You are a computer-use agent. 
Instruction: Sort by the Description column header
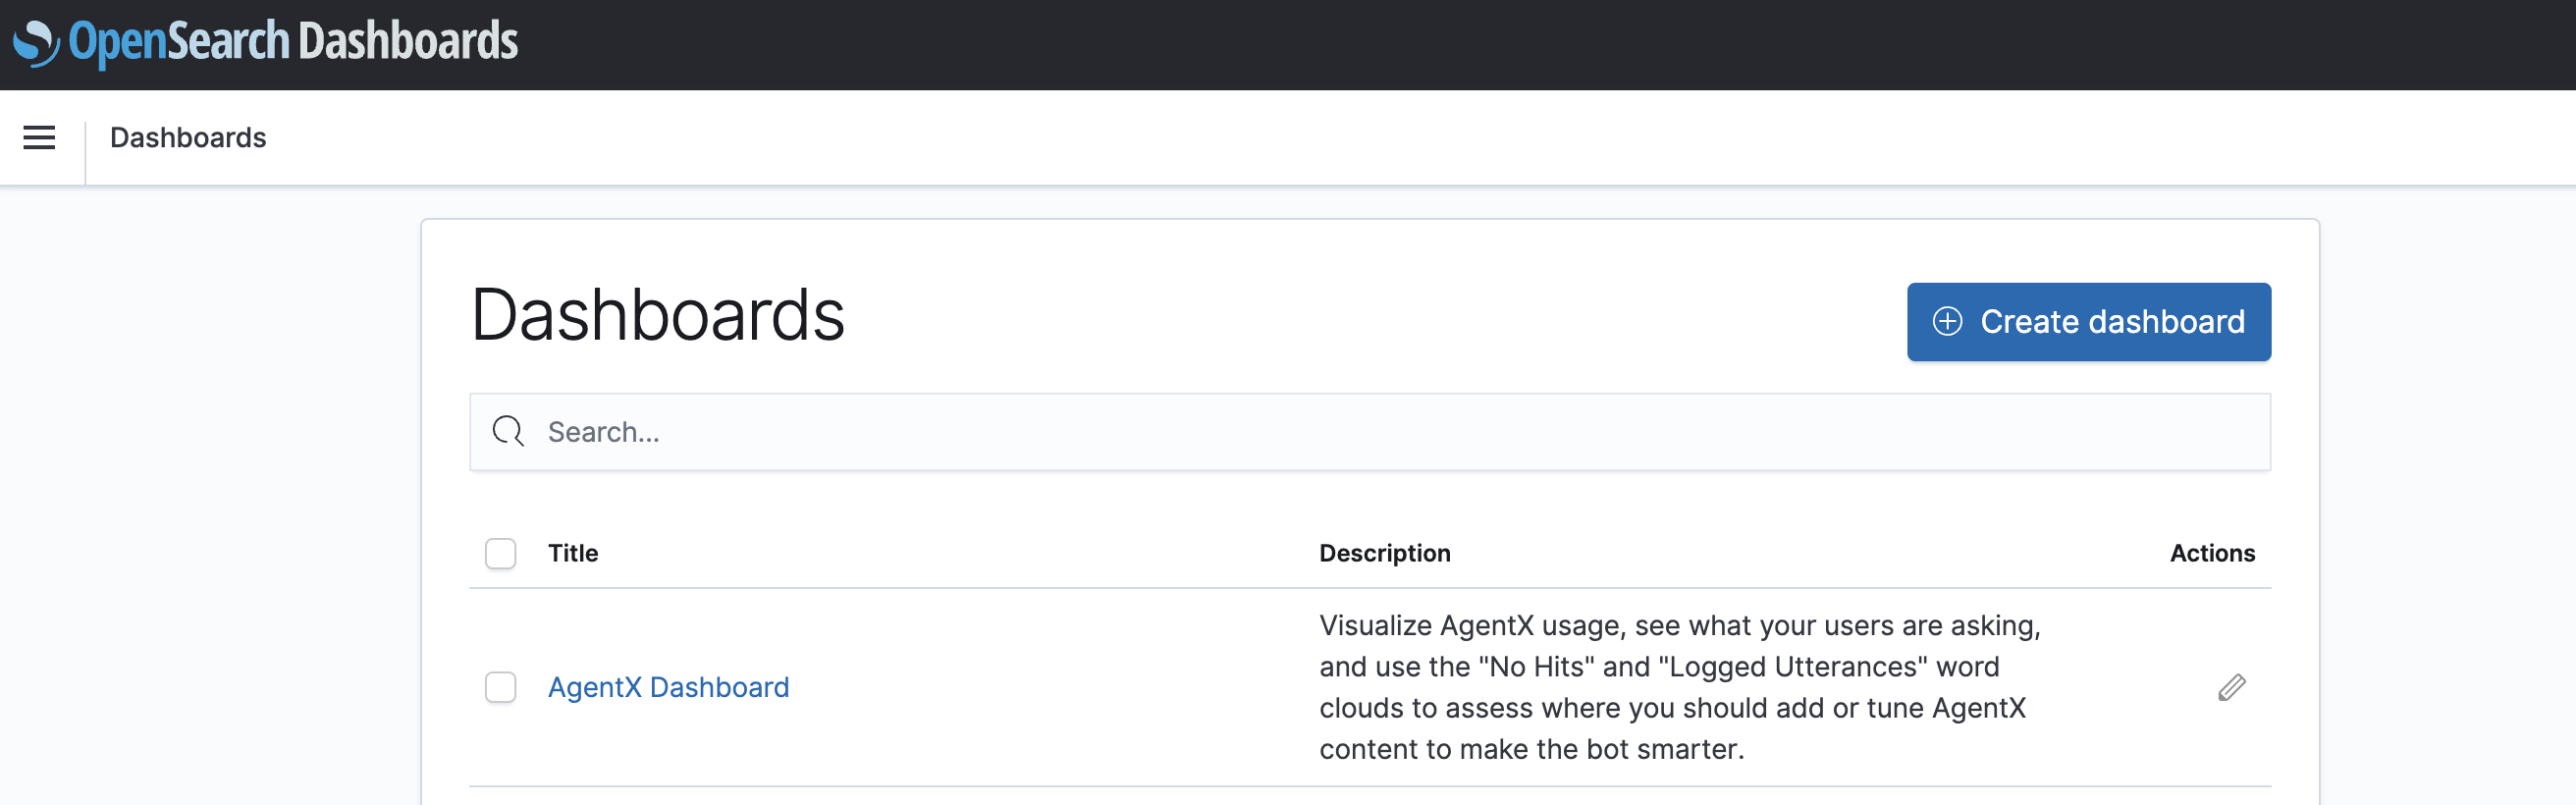(x=1384, y=553)
